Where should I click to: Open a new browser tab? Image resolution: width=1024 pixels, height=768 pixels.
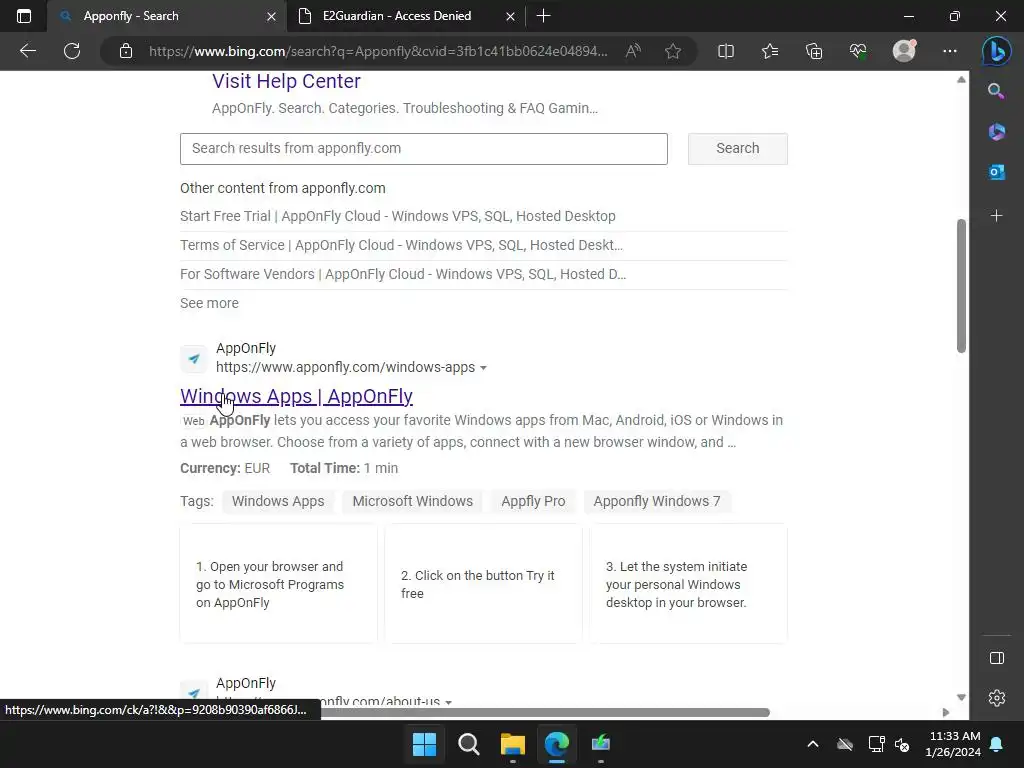[x=543, y=16]
